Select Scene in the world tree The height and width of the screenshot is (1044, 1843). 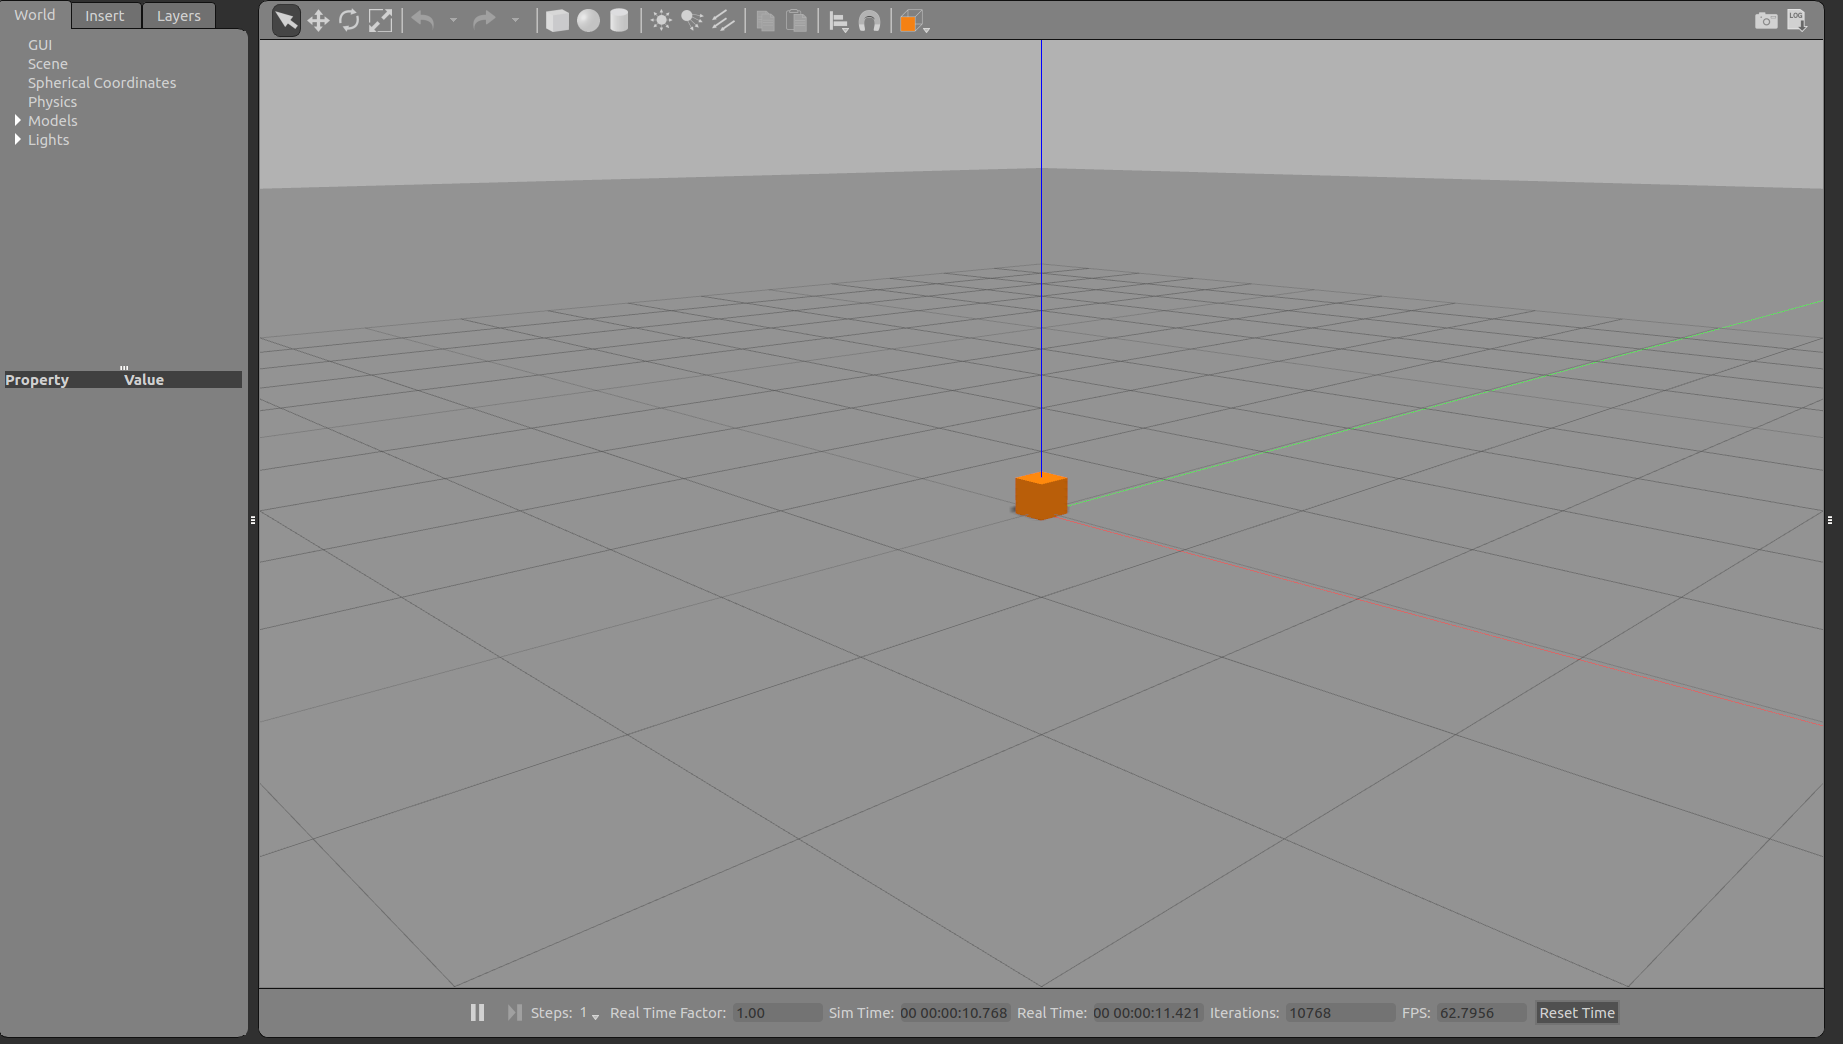pyautogui.click(x=48, y=64)
